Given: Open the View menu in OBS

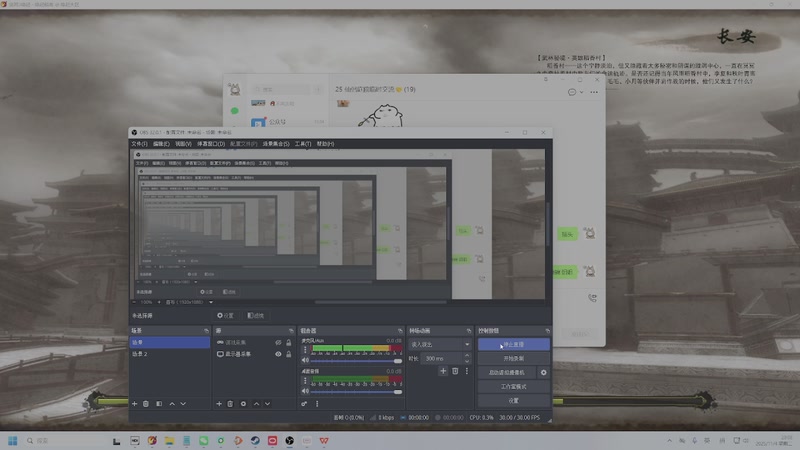Looking at the screenshot, I should click(x=183, y=144).
